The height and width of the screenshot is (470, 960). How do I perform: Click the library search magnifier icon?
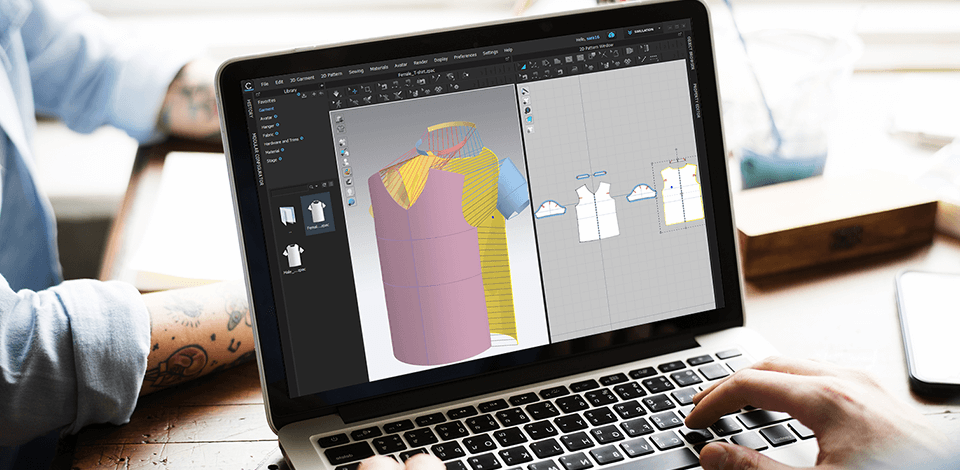pos(312,186)
